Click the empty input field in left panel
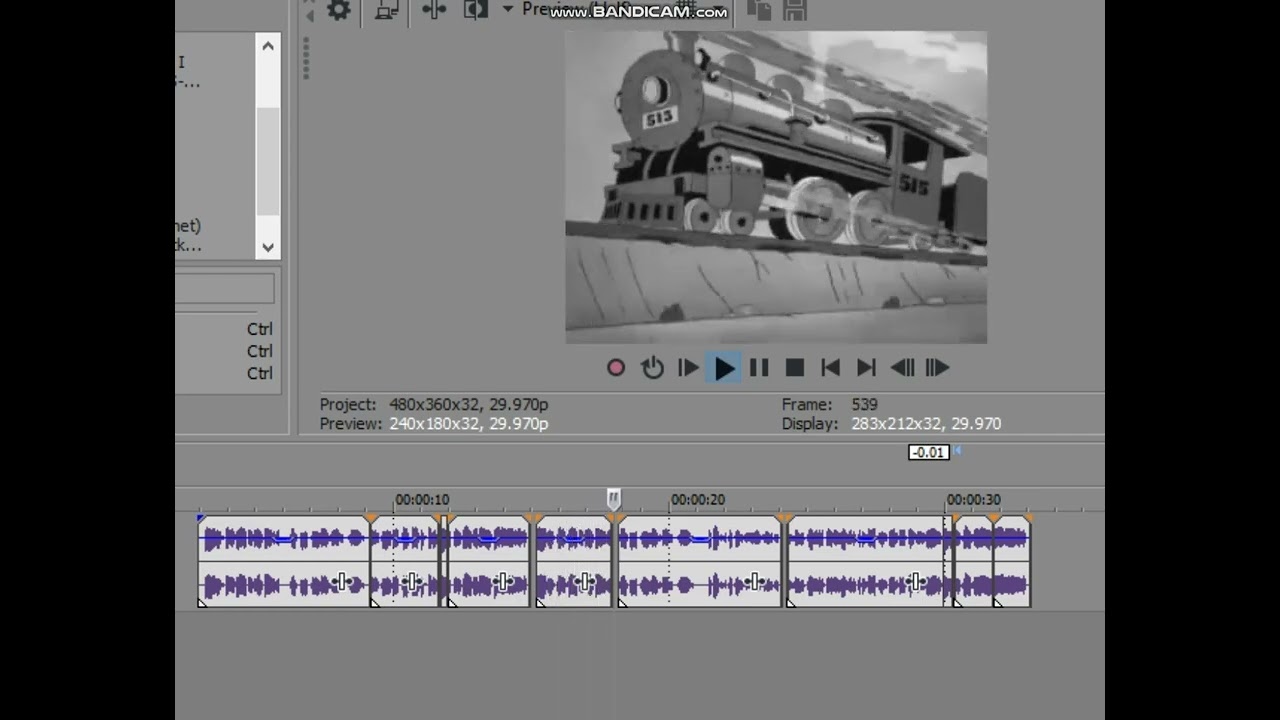 225,288
